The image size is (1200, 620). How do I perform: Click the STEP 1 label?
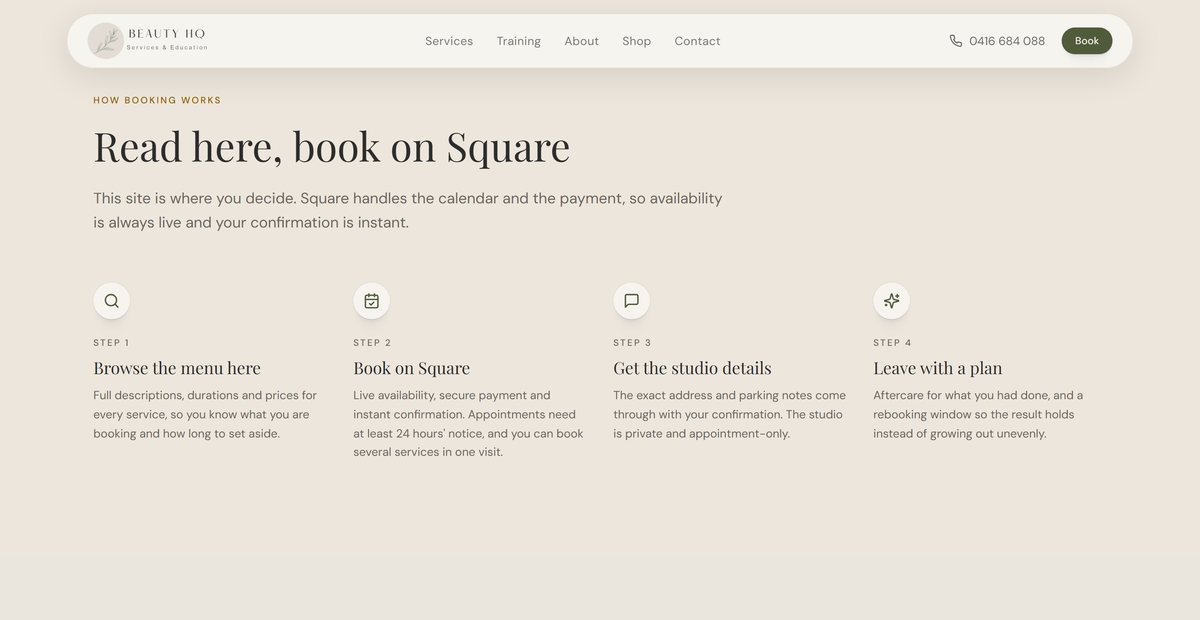111,343
